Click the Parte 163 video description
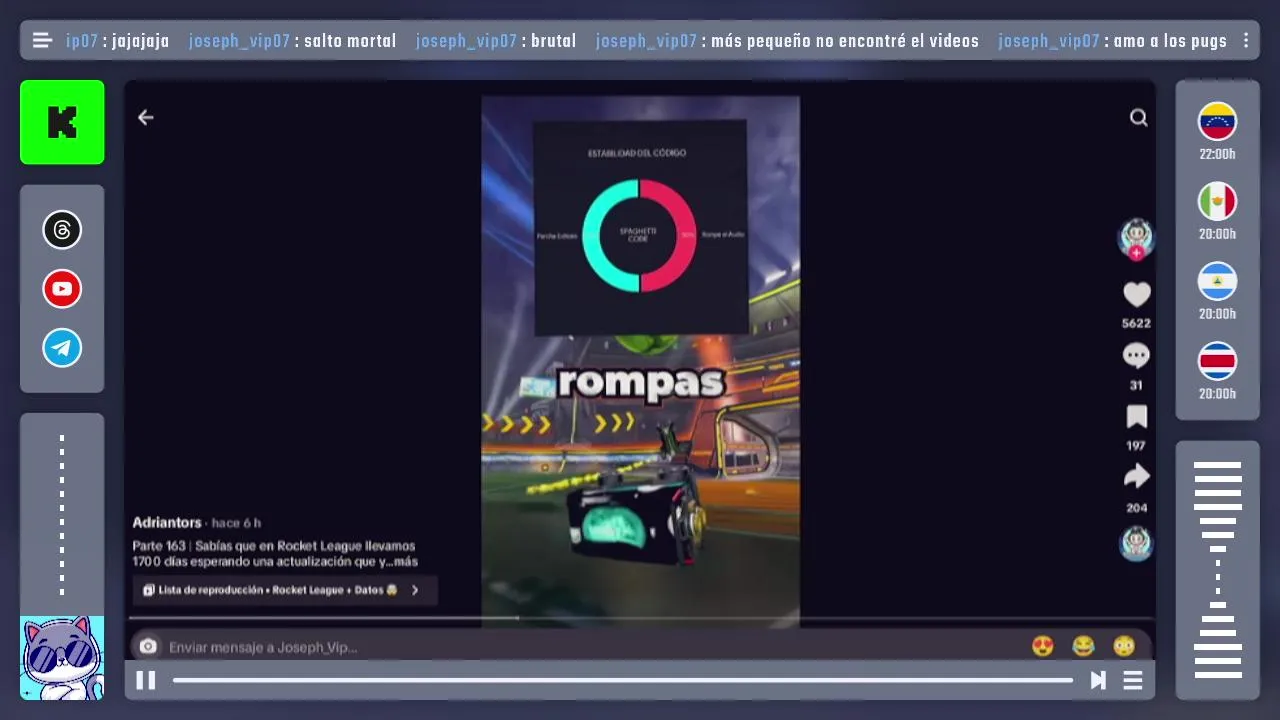1280x720 pixels. [275, 554]
